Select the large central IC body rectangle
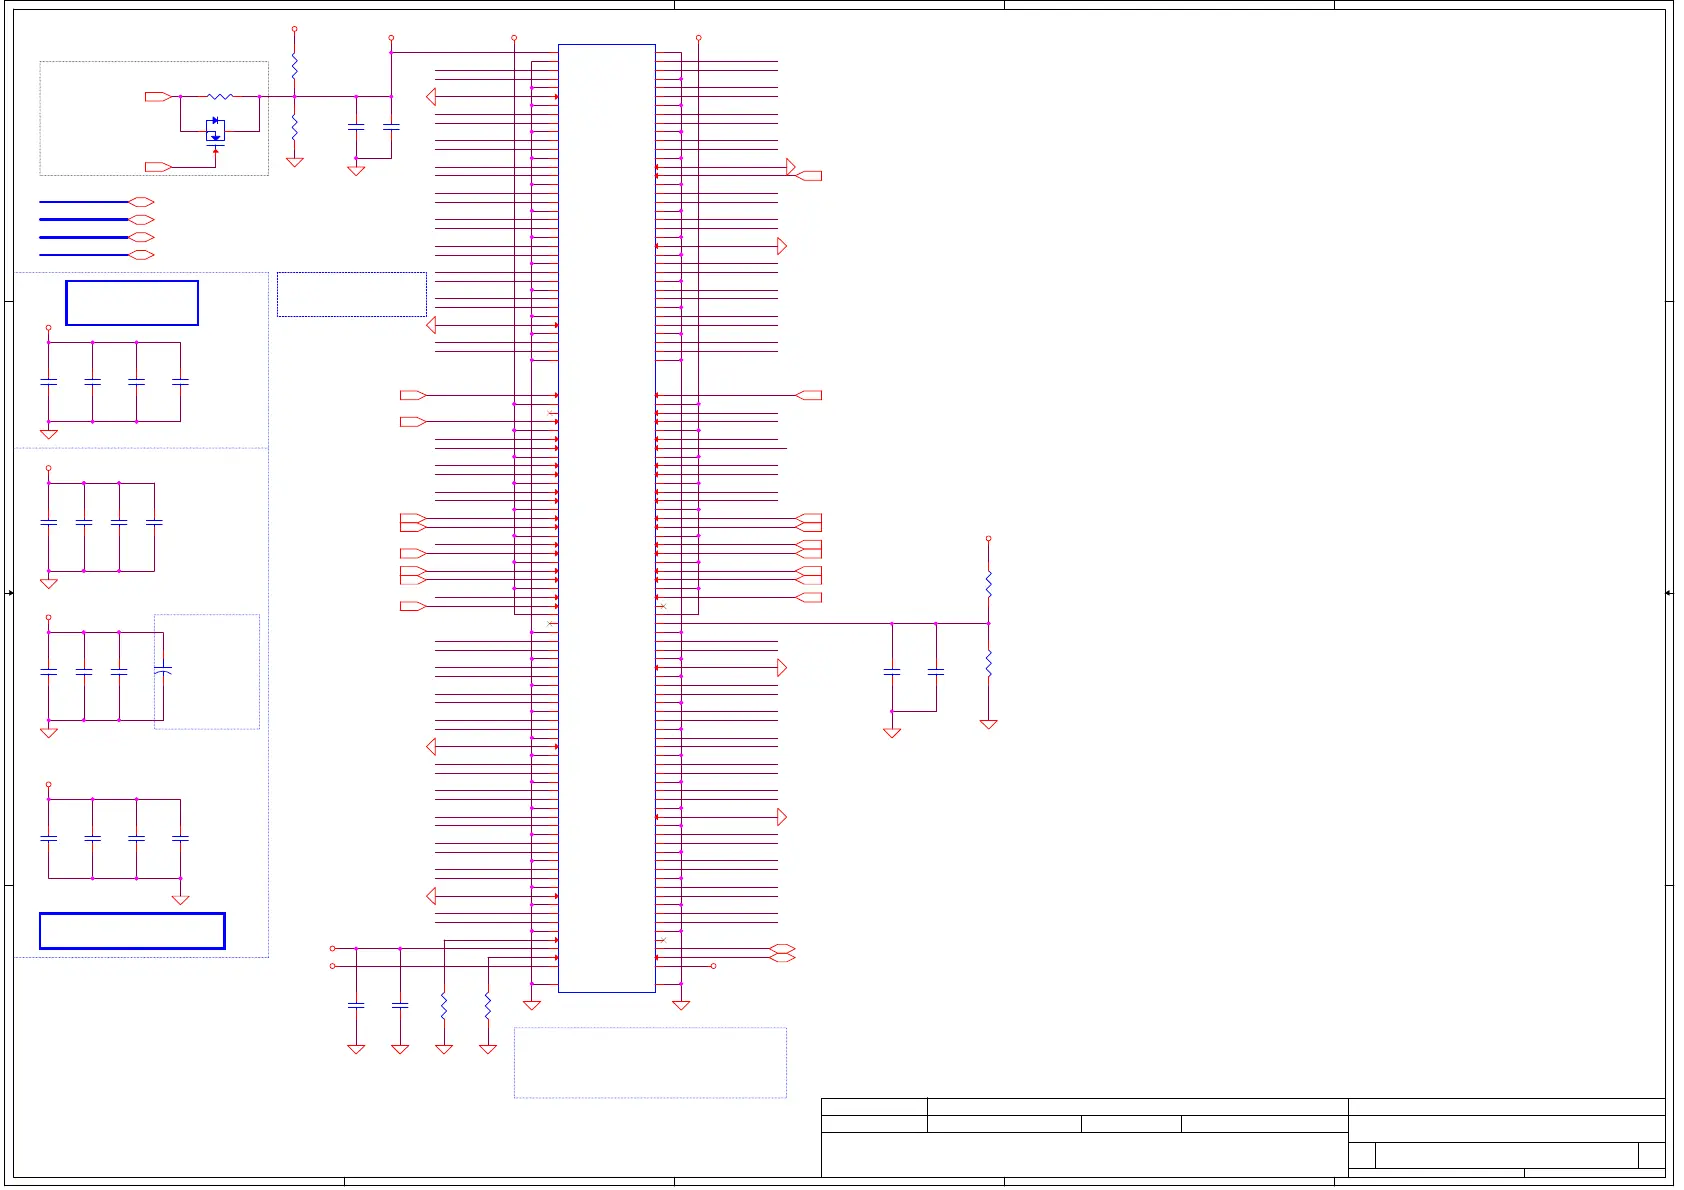1684x1190 pixels. tap(607, 518)
